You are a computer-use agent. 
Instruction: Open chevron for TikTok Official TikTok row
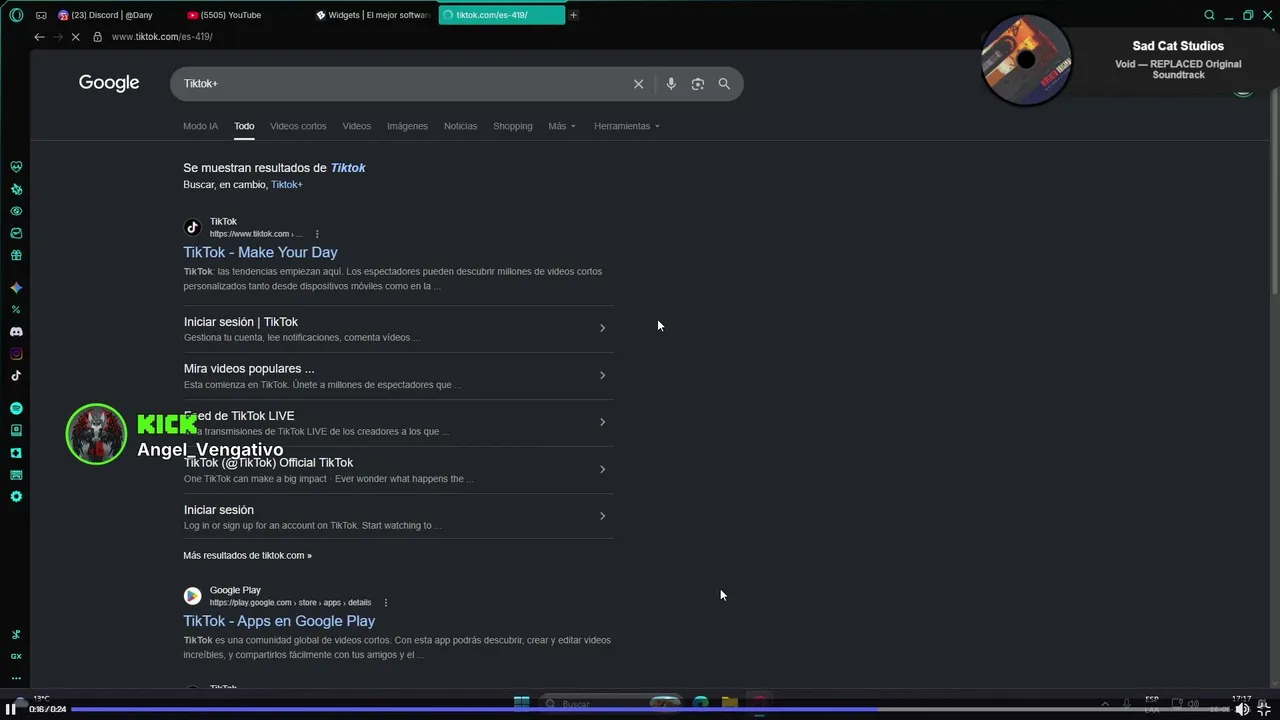coord(602,469)
